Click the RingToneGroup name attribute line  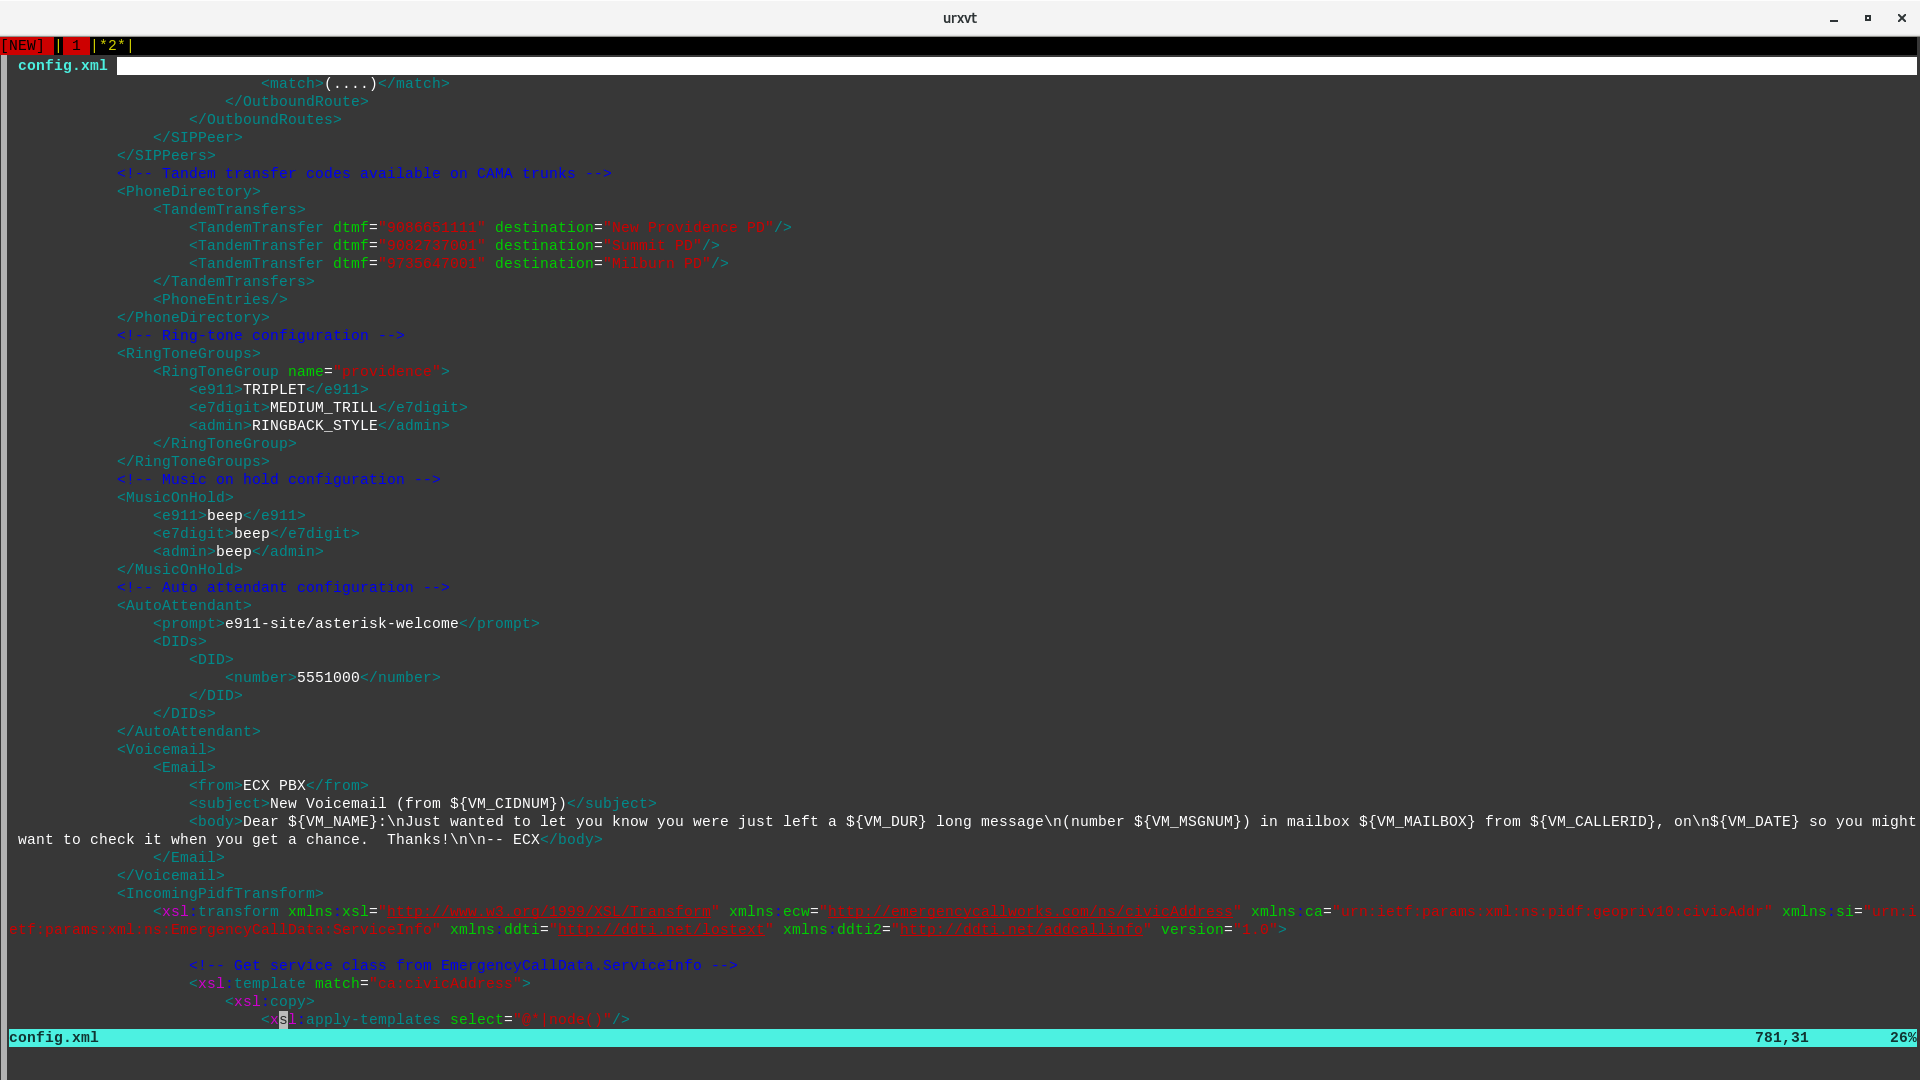point(301,372)
